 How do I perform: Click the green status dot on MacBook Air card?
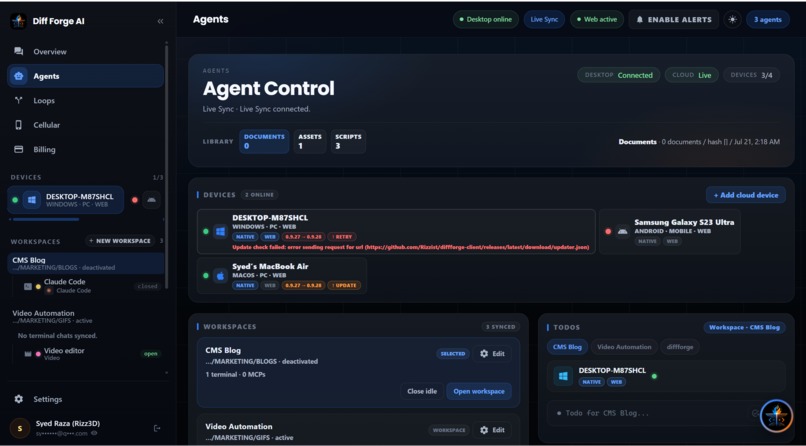pos(206,275)
